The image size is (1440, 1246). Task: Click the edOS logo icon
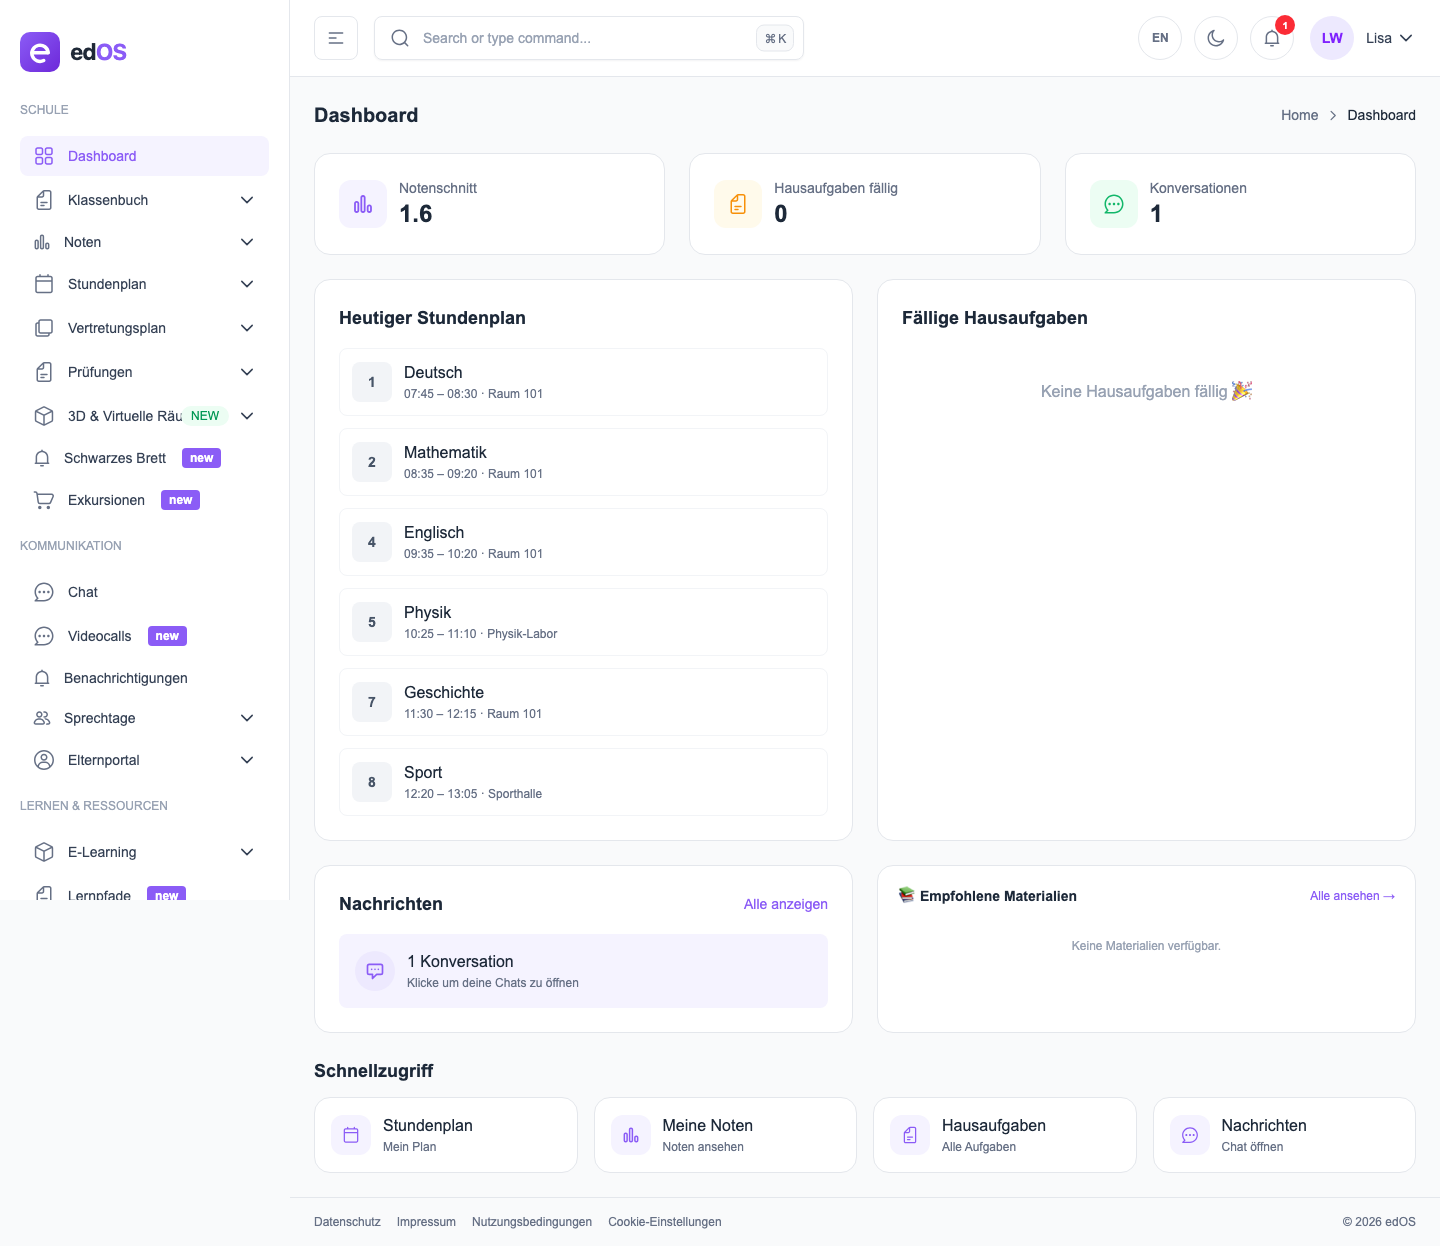[x=40, y=52]
